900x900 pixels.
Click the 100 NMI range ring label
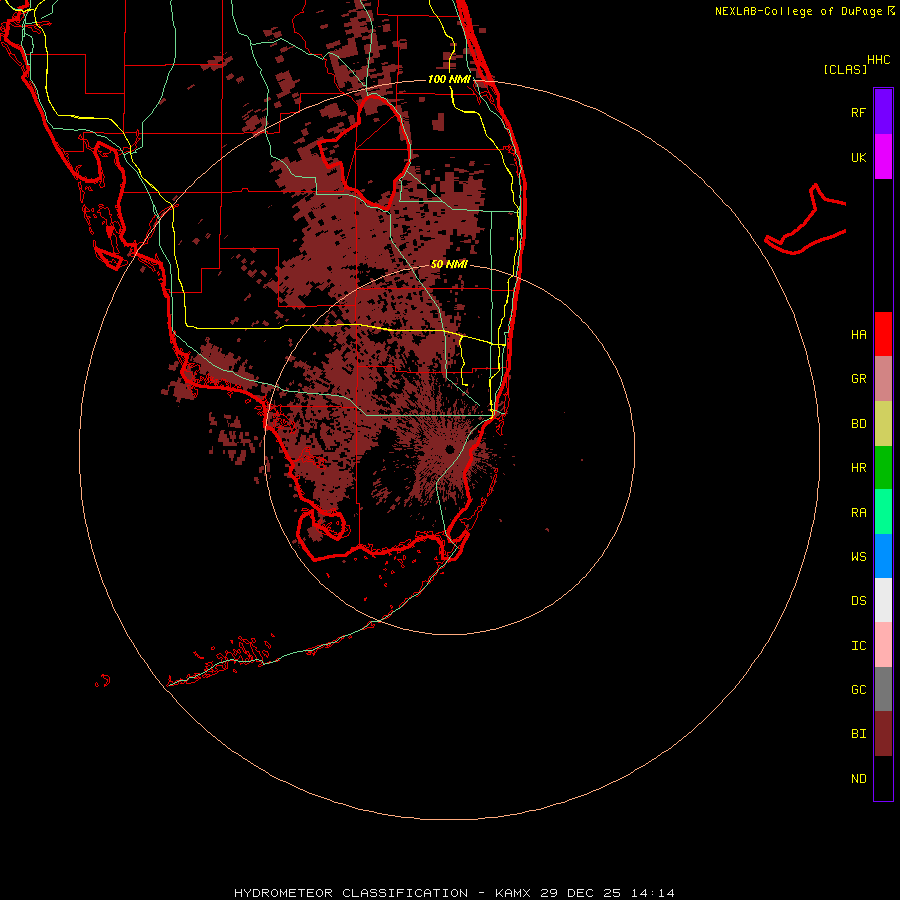point(449,79)
